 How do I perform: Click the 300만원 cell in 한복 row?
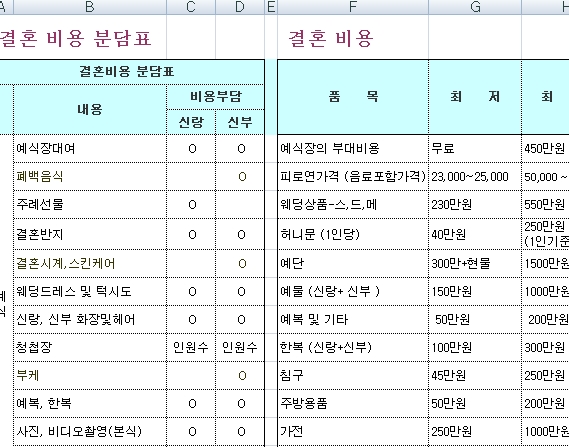[x=545, y=347]
